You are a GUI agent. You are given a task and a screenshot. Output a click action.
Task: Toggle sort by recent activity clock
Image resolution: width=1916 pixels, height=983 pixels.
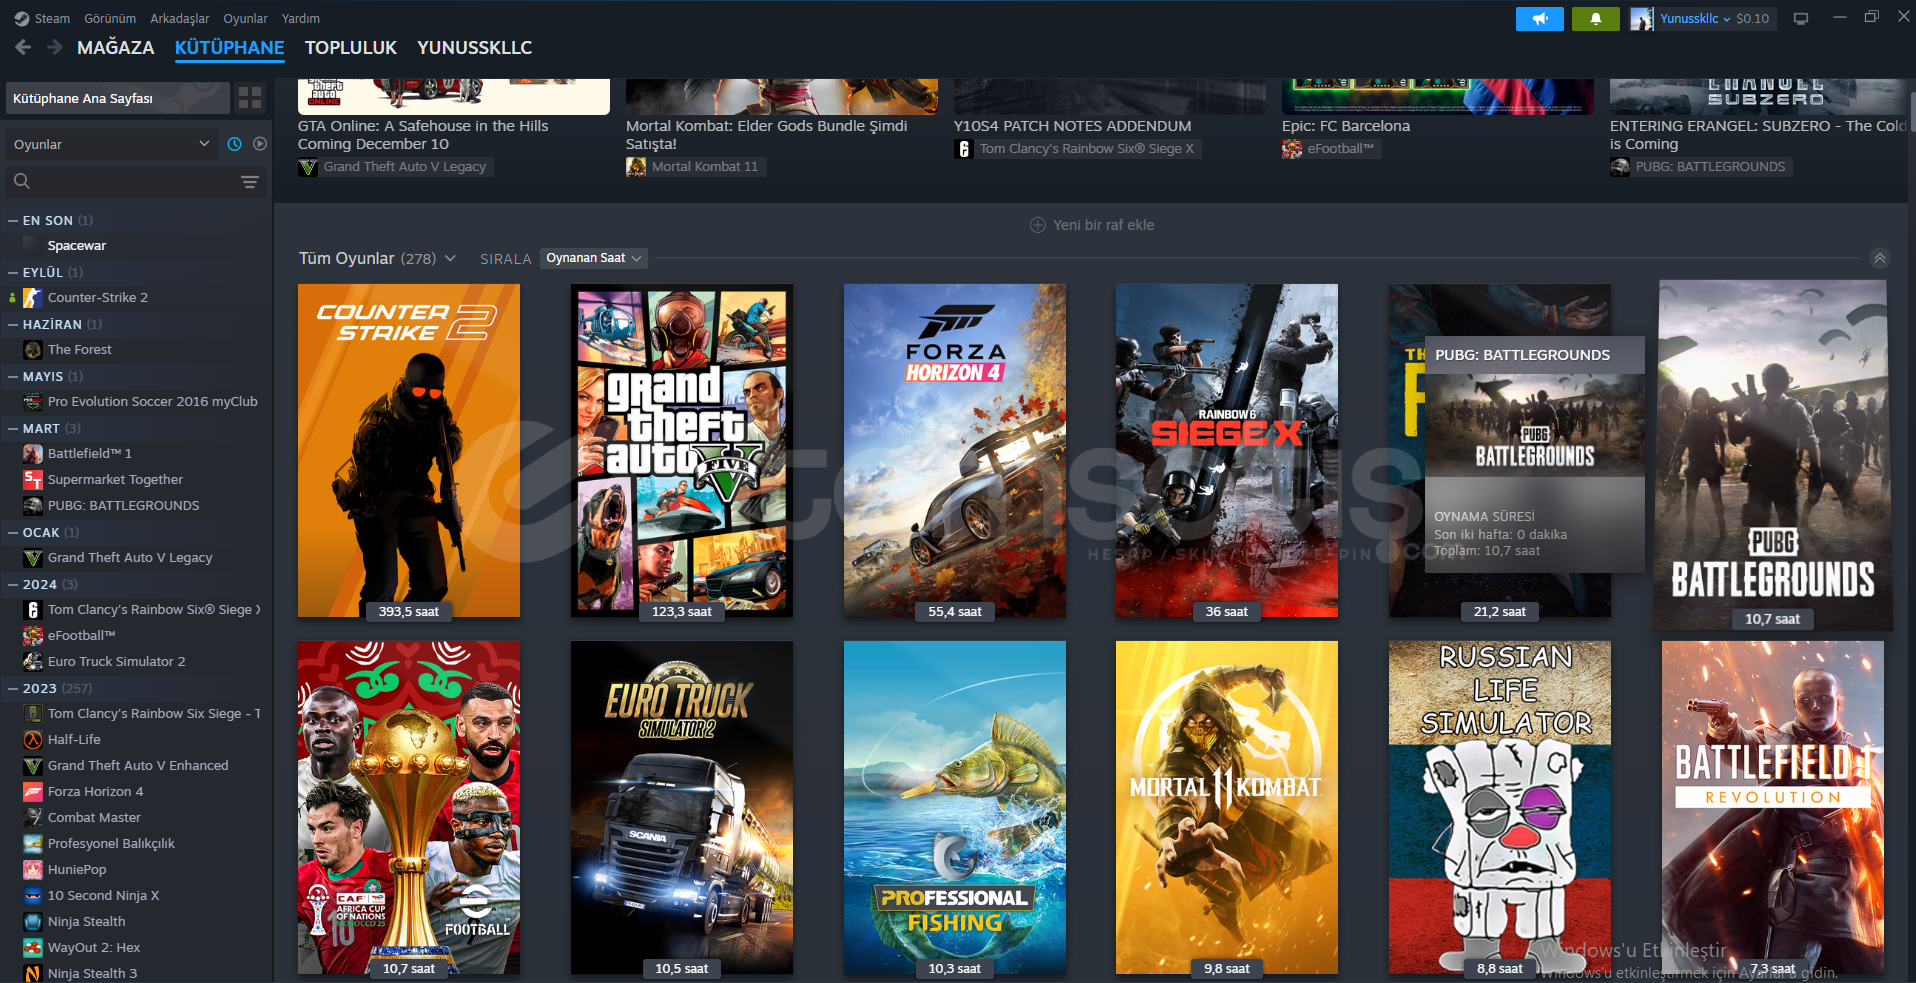(234, 144)
